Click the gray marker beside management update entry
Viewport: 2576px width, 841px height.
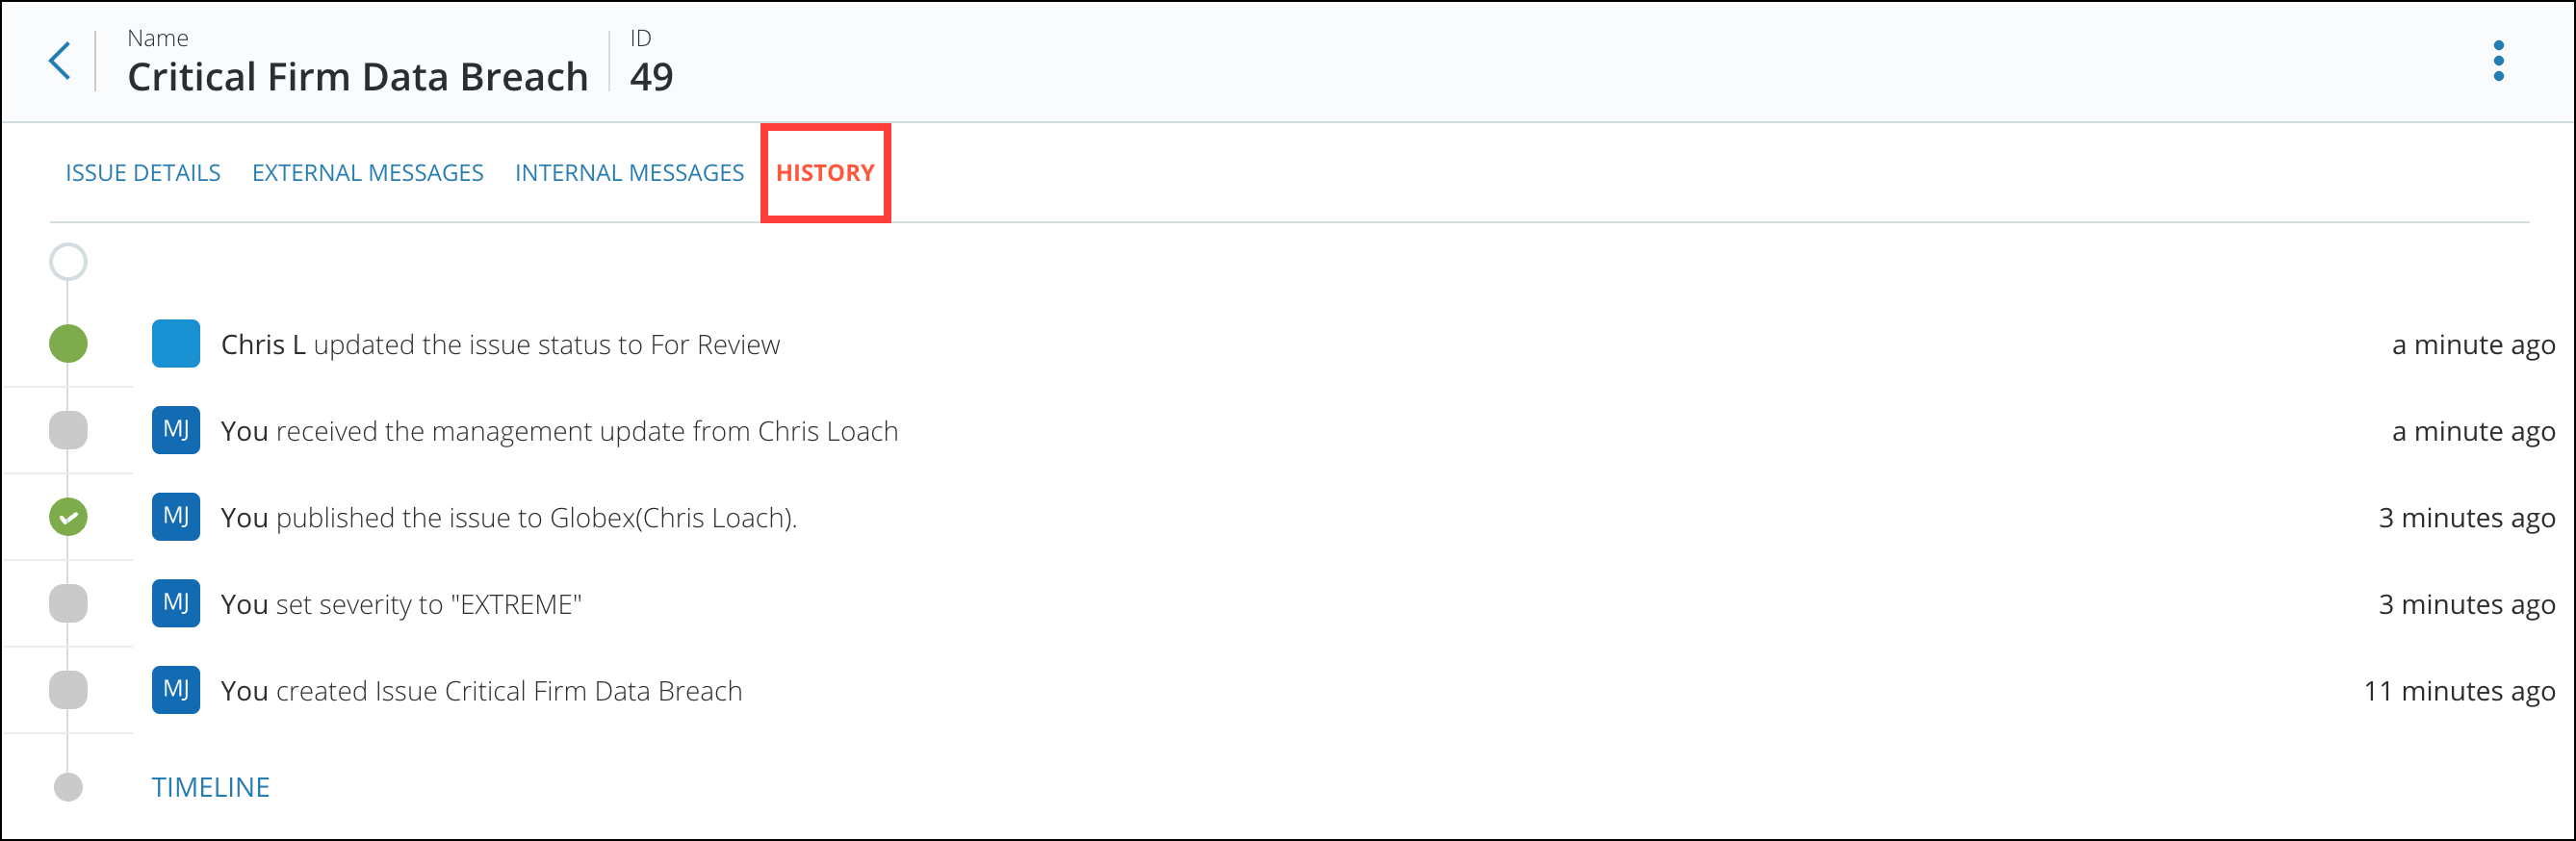click(68, 430)
